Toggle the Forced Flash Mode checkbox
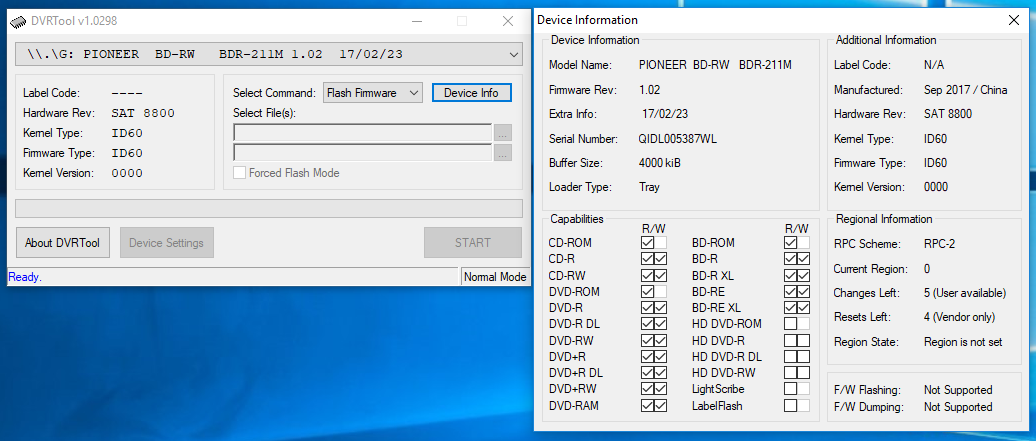This screenshot has width=1036, height=441. click(240, 173)
